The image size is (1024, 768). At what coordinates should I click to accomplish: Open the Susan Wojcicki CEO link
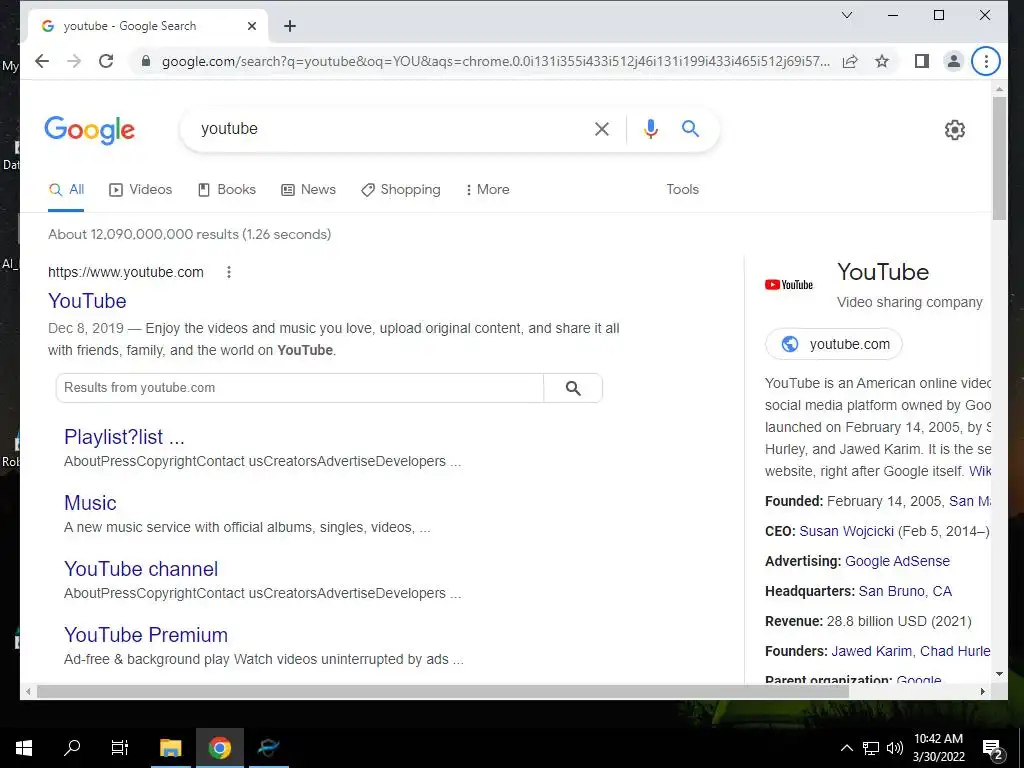point(846,531)
